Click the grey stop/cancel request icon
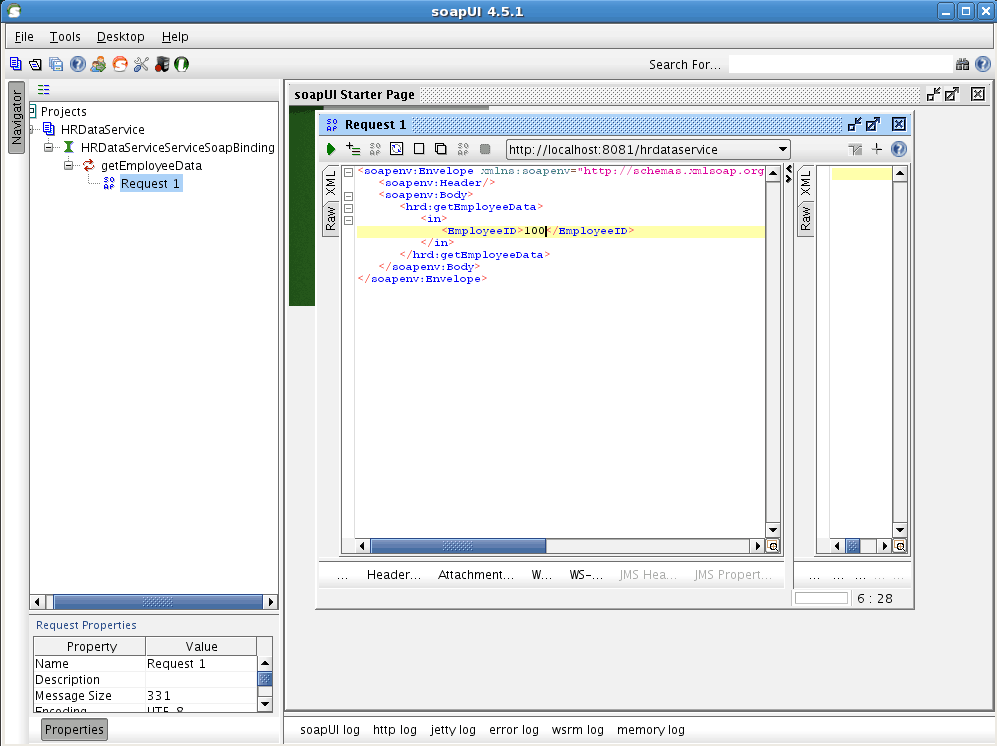Image resolution: width=997 pixels, height=746 pixels. [x=485, y=149]
